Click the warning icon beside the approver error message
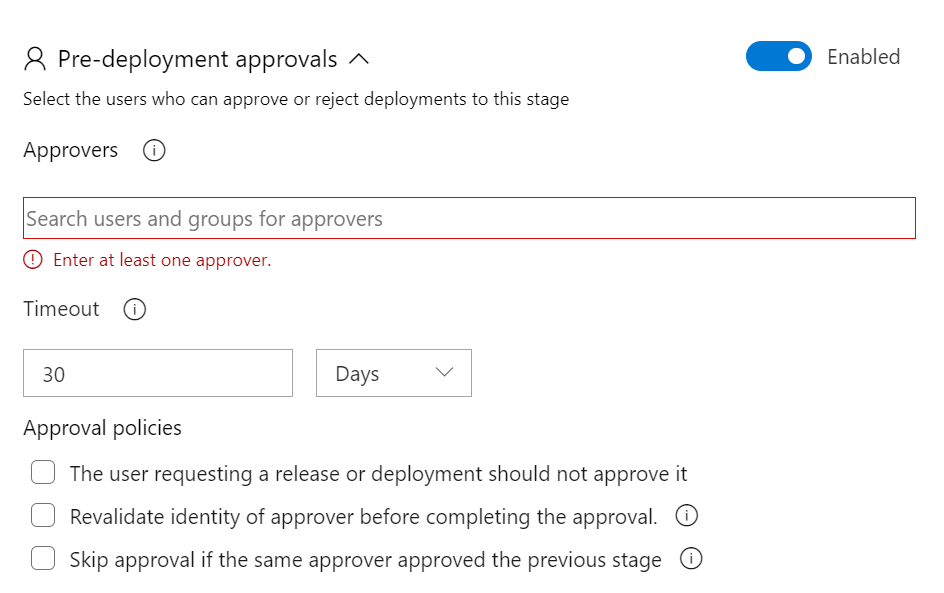The width and height of the screenshot is (944, 593). click(33, 259)
